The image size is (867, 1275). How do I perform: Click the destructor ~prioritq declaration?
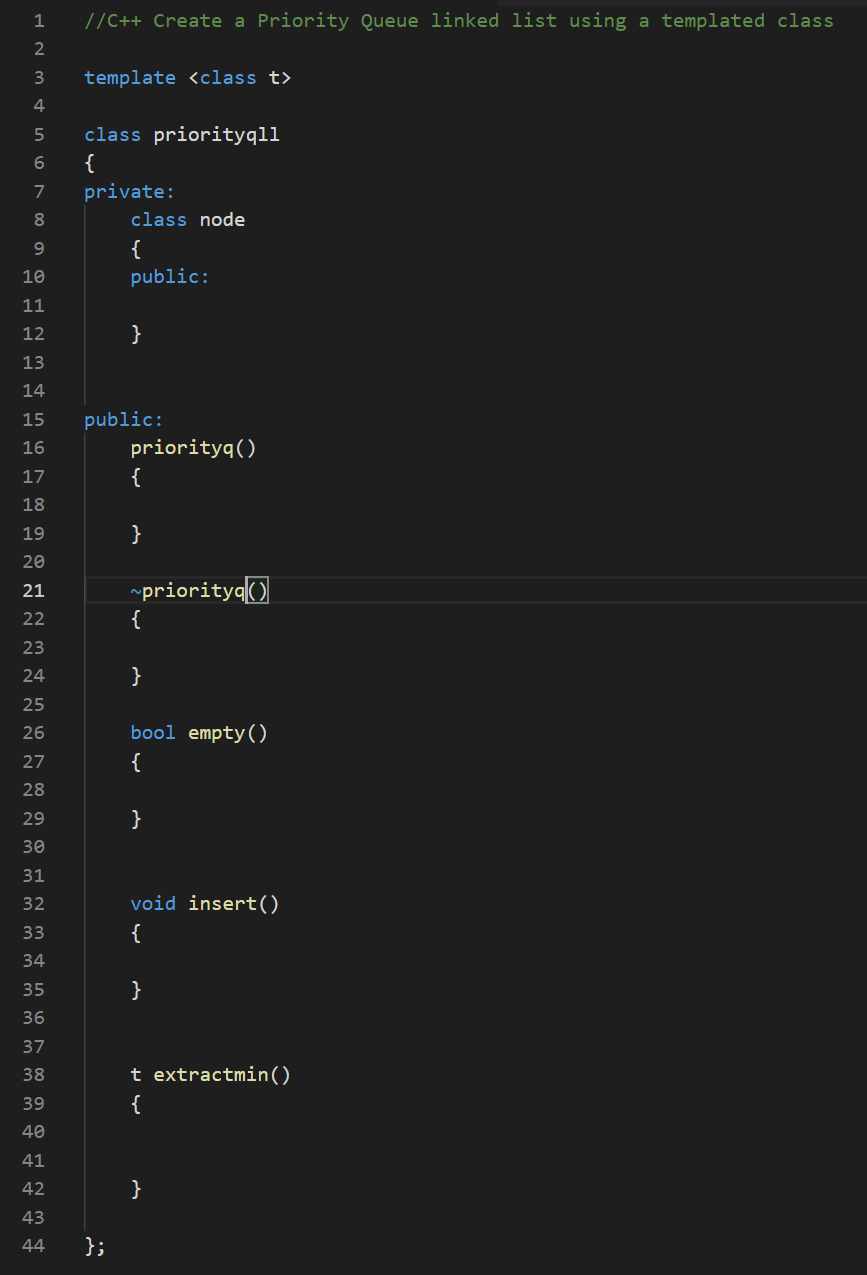[190, 590]
